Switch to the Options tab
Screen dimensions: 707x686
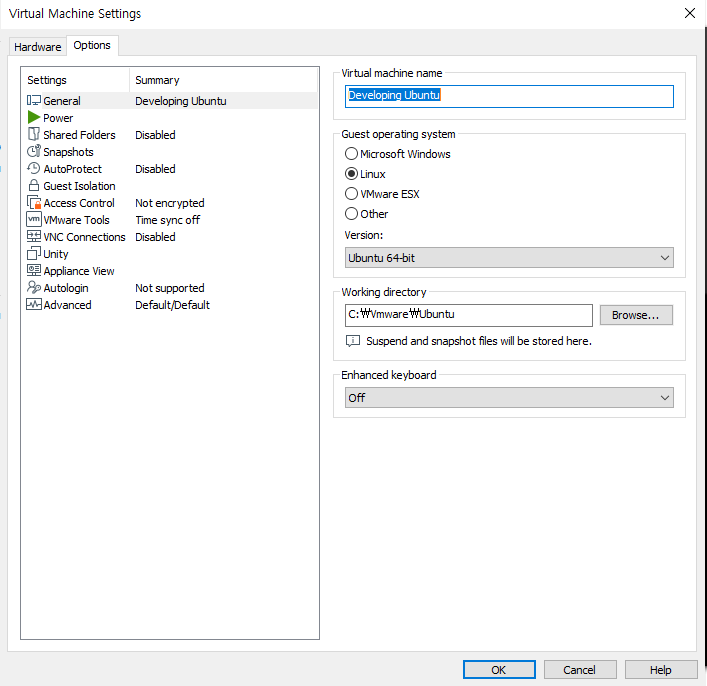point(92,45)
